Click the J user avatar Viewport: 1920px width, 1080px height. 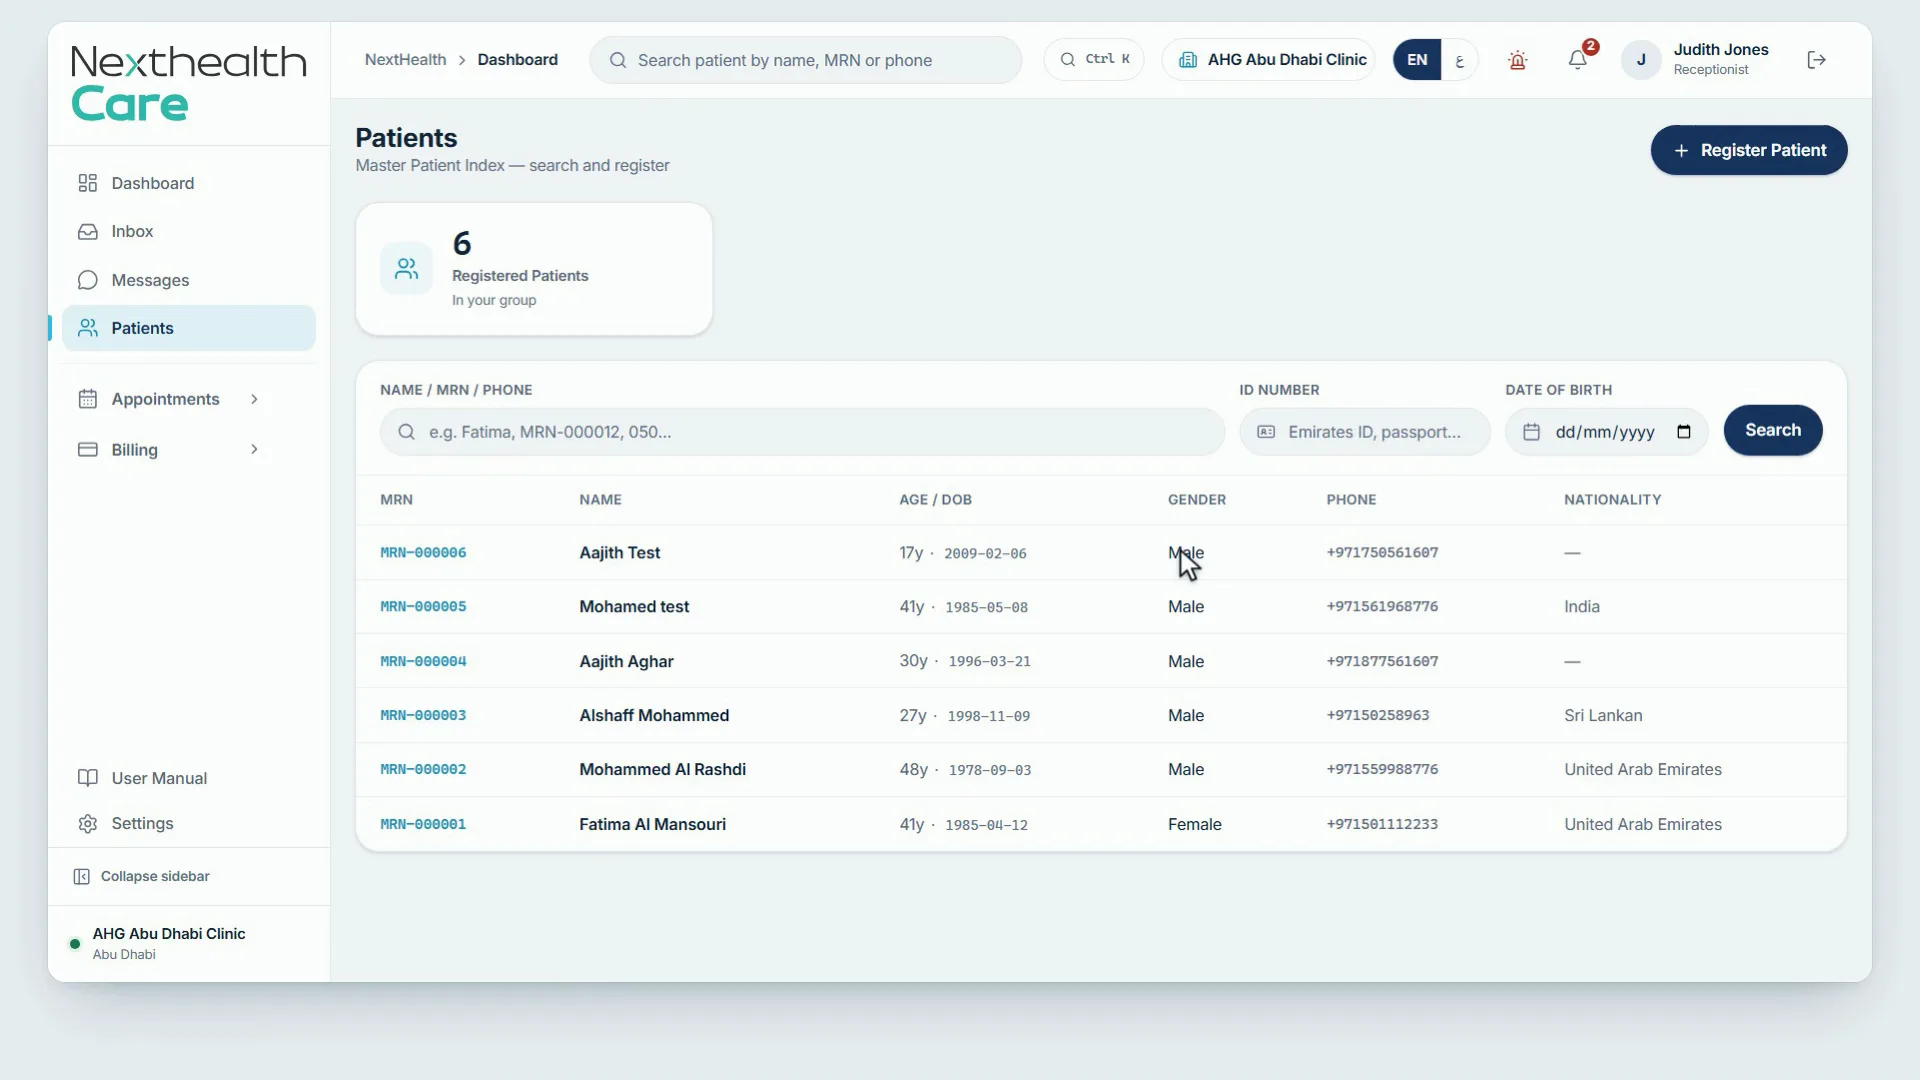1641,60
